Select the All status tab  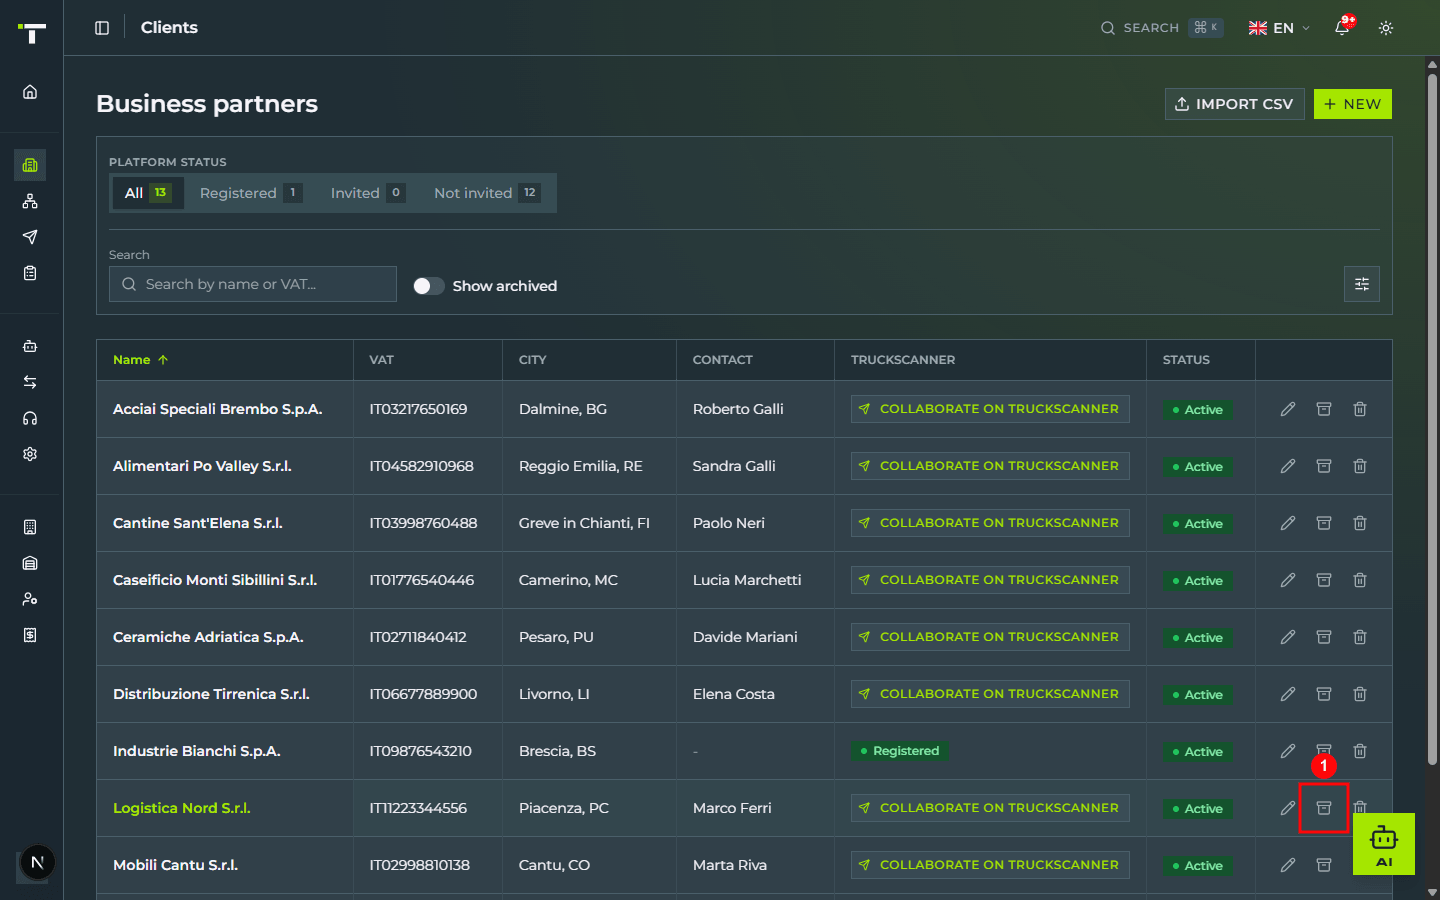tap(148, 193)
